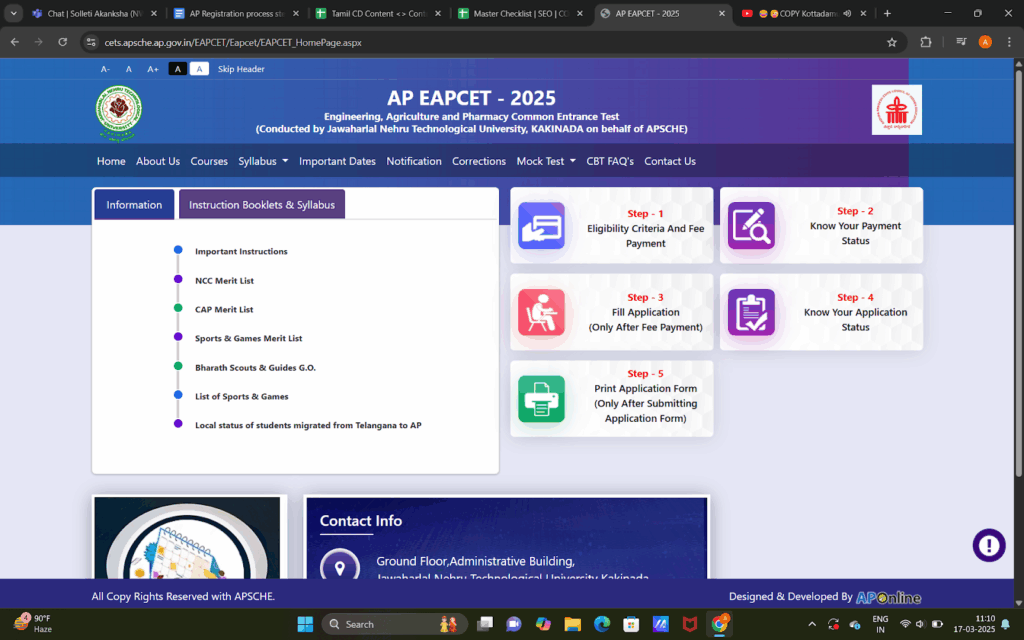Click the JNTU Kakinada university logo

pyautogui.click(x=118, y=112)
